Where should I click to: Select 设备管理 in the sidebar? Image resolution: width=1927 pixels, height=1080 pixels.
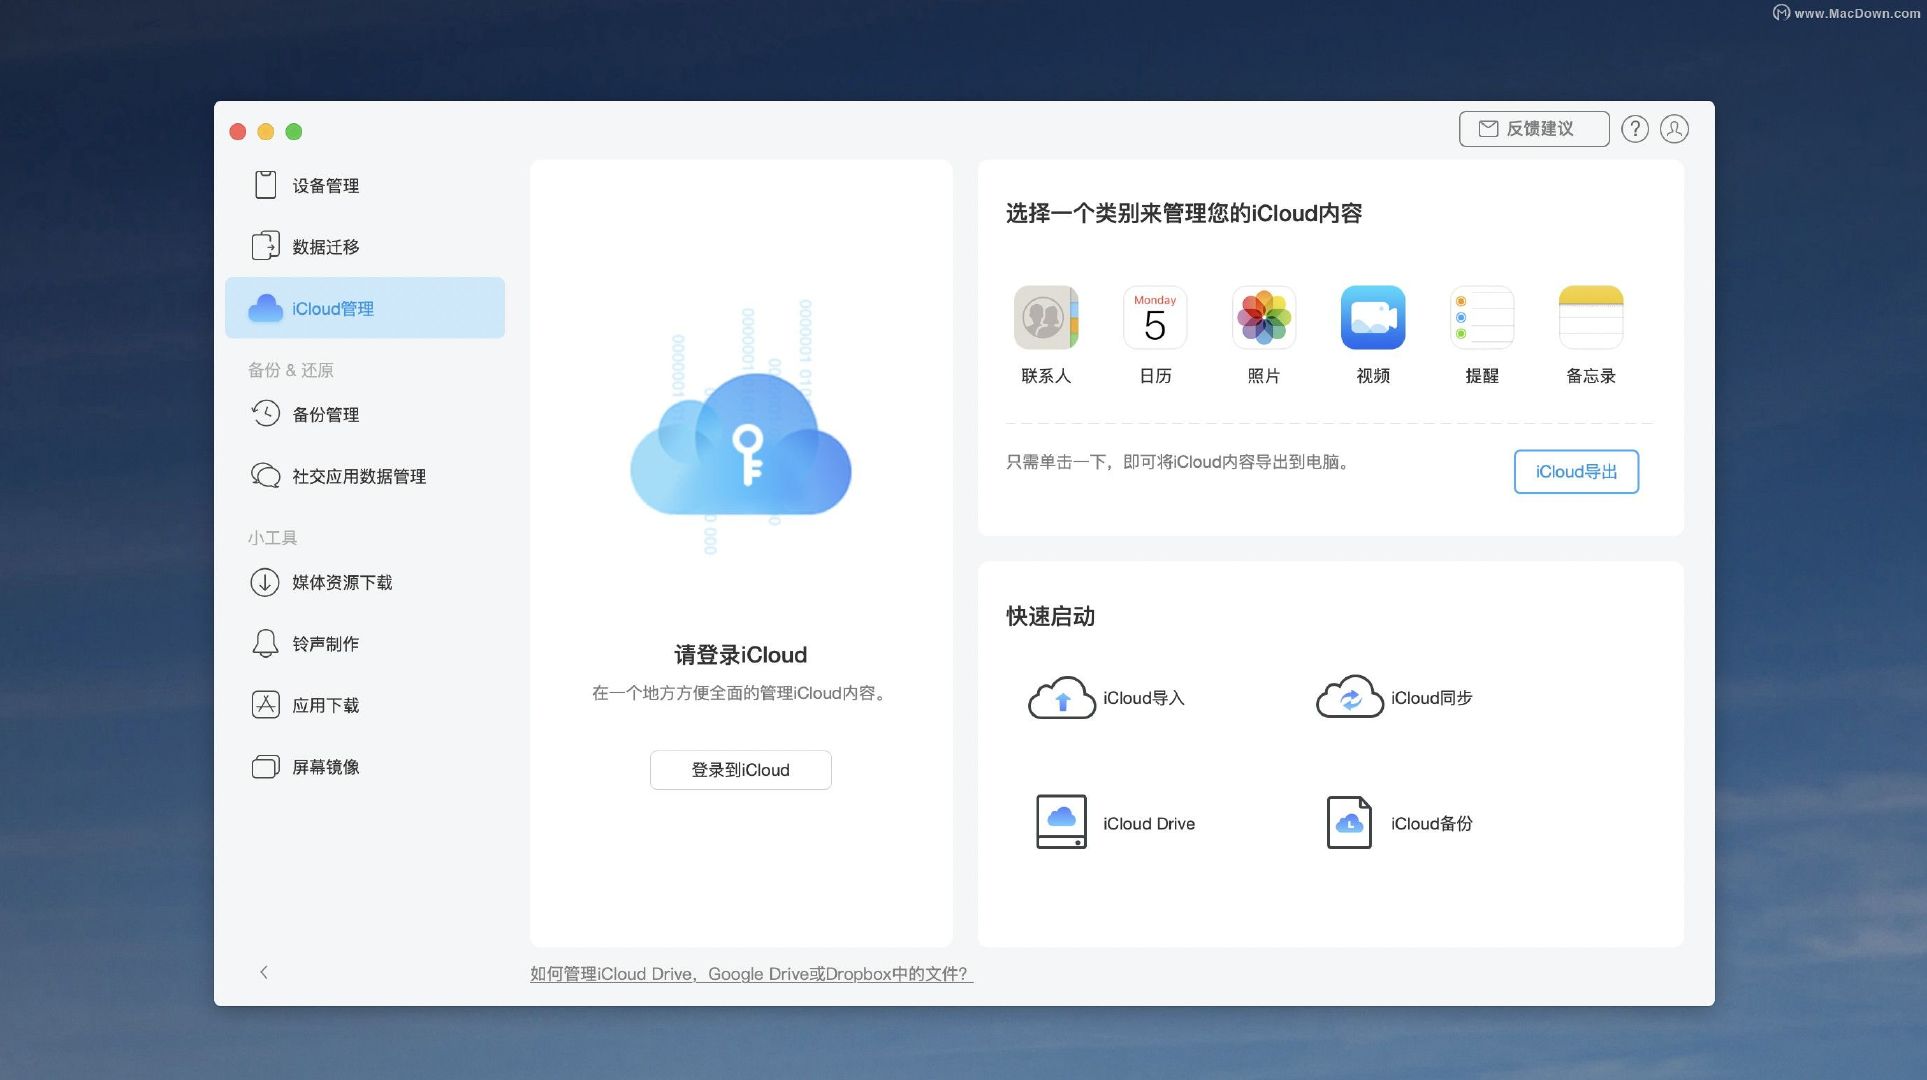(x=365, y=185)
